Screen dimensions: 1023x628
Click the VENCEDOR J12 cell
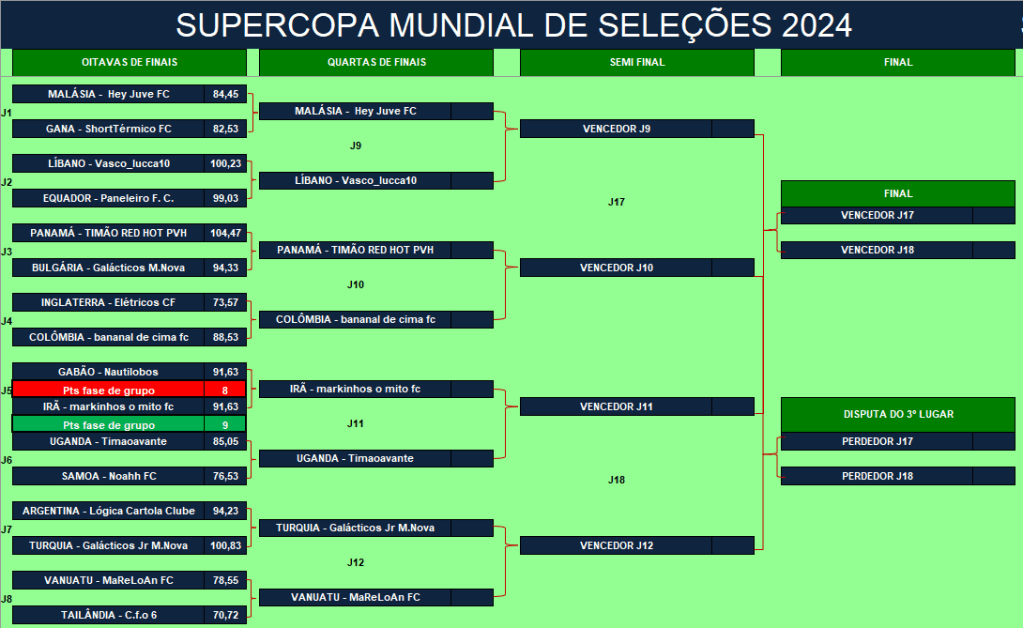[616, 546]
